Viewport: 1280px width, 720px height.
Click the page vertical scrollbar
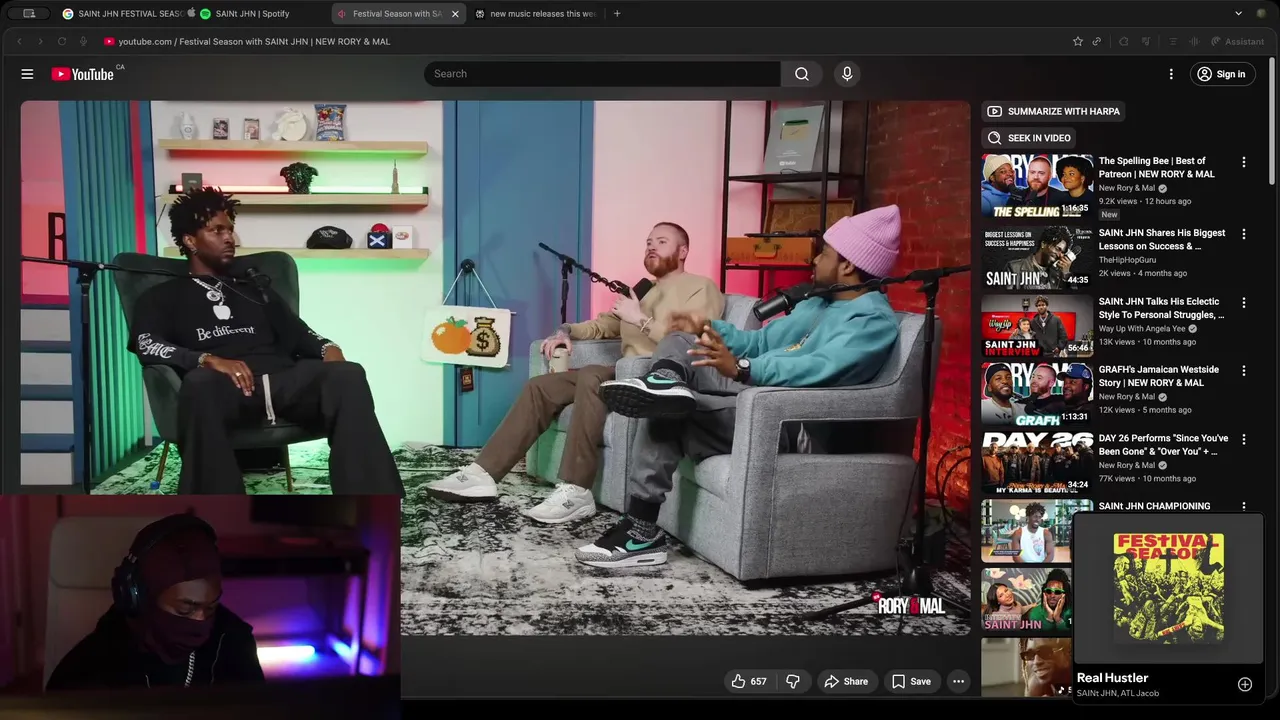[1273, 120]
